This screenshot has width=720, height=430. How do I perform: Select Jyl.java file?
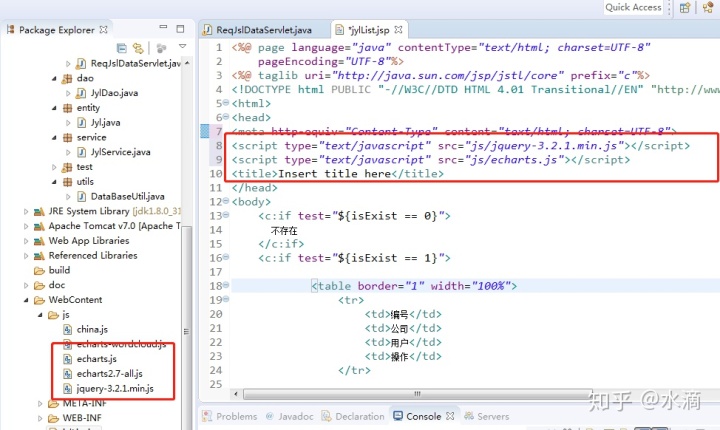click(105, 123)
